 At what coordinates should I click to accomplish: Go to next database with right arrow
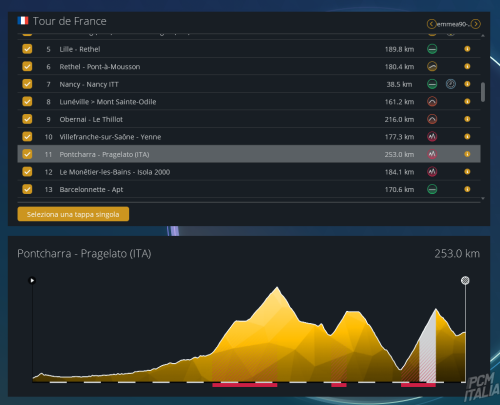(476, 24)
